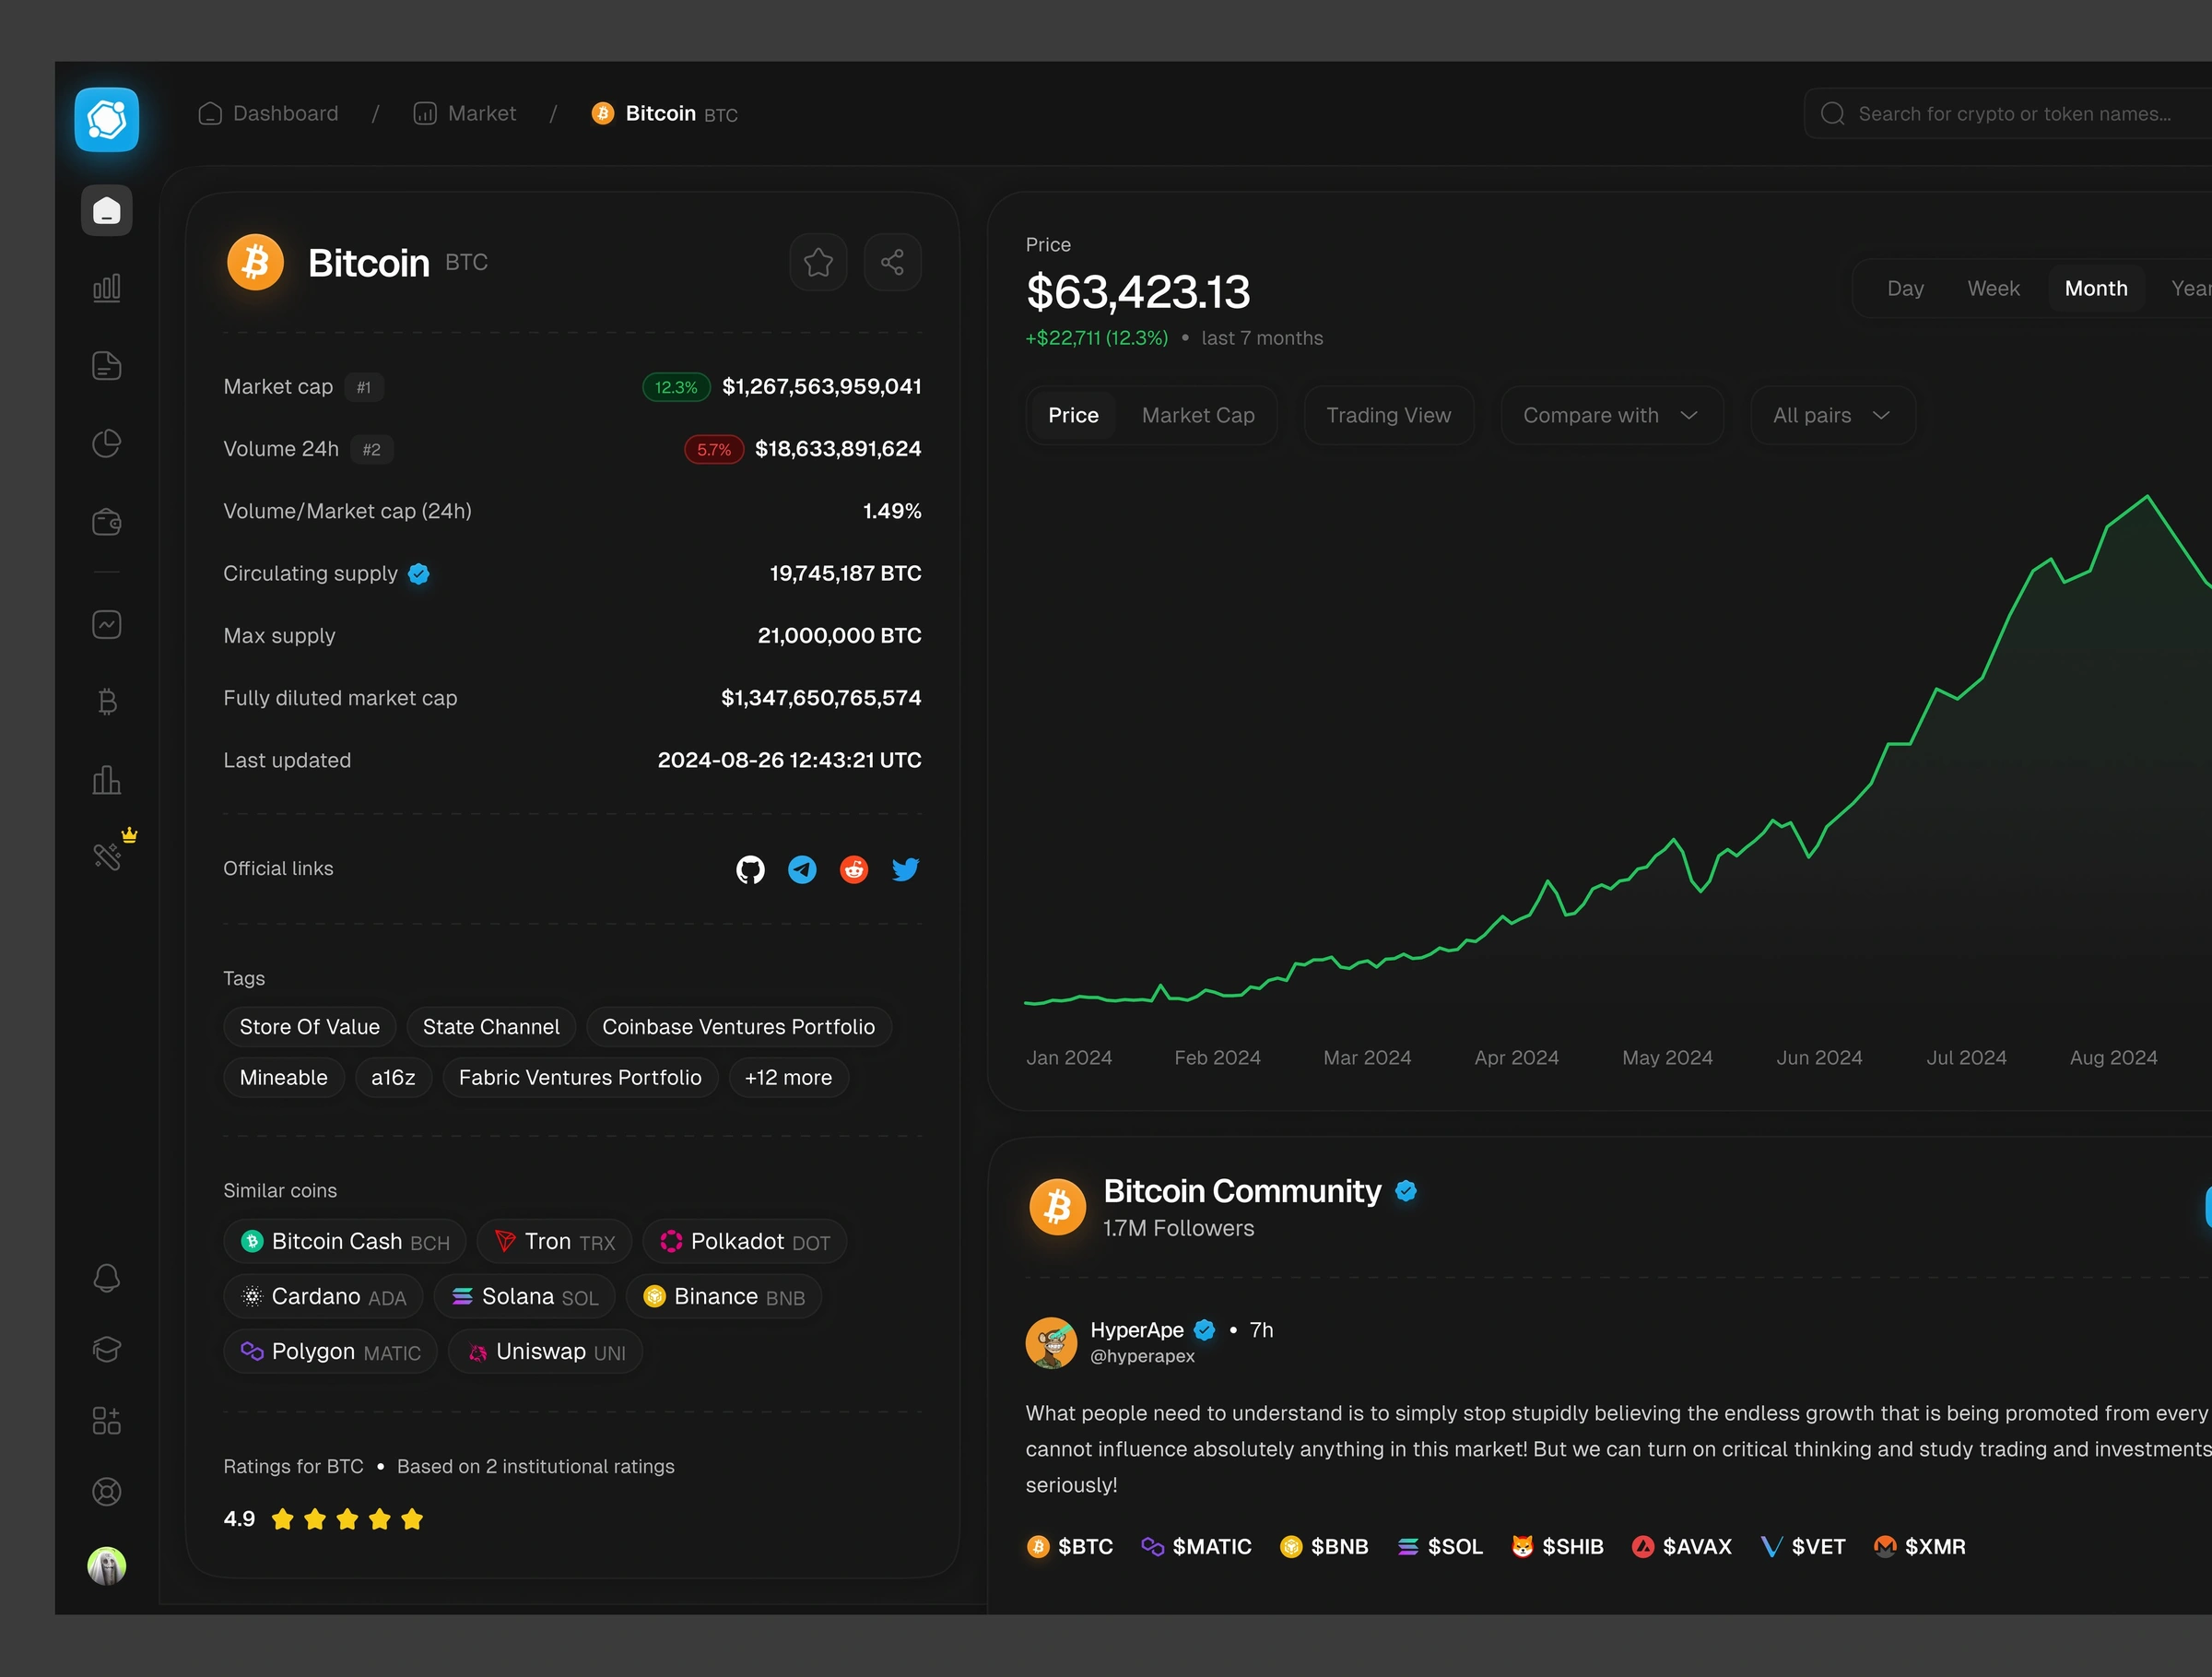Click the $SHIB ticker in the post
Viewport: 2212px width, 1677px height.
1558,1547
